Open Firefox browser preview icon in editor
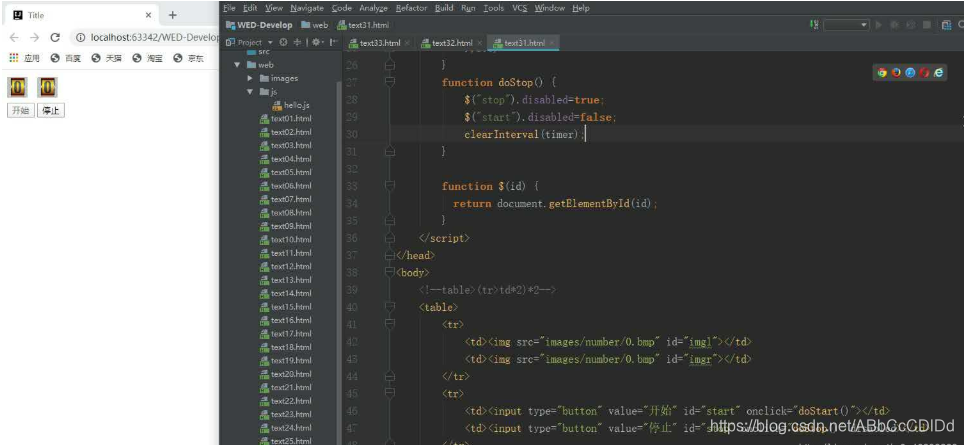This screenshot has width=964, height=445. [896, 72]
